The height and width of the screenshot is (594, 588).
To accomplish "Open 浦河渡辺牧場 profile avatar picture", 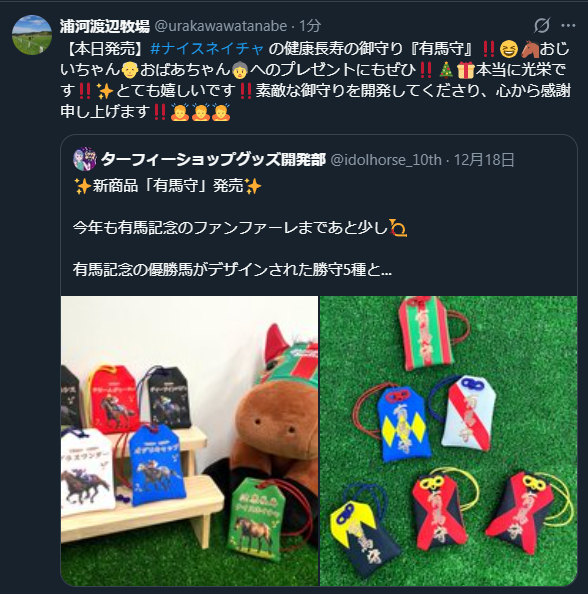I will click(32, 35).
